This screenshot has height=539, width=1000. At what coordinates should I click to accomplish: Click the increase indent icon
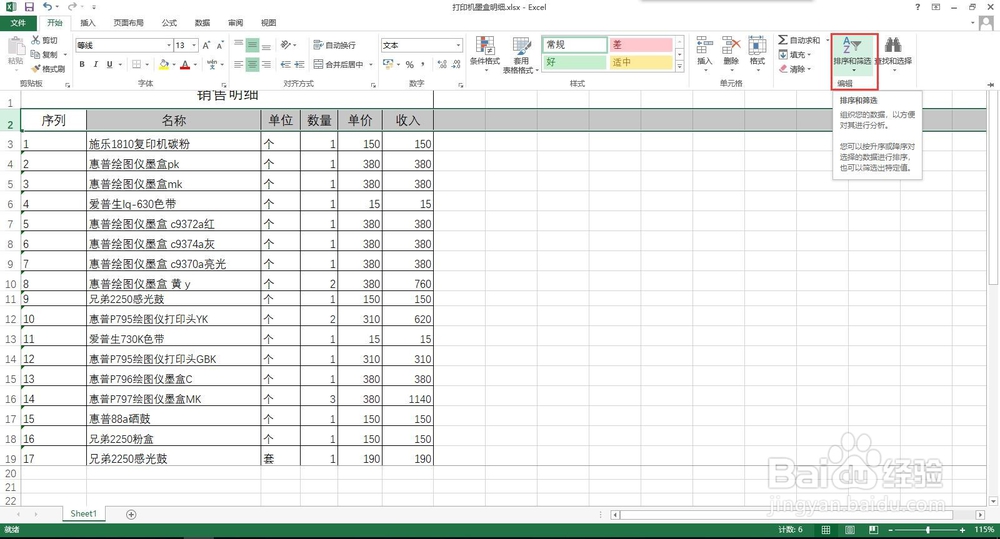[299, 64]
